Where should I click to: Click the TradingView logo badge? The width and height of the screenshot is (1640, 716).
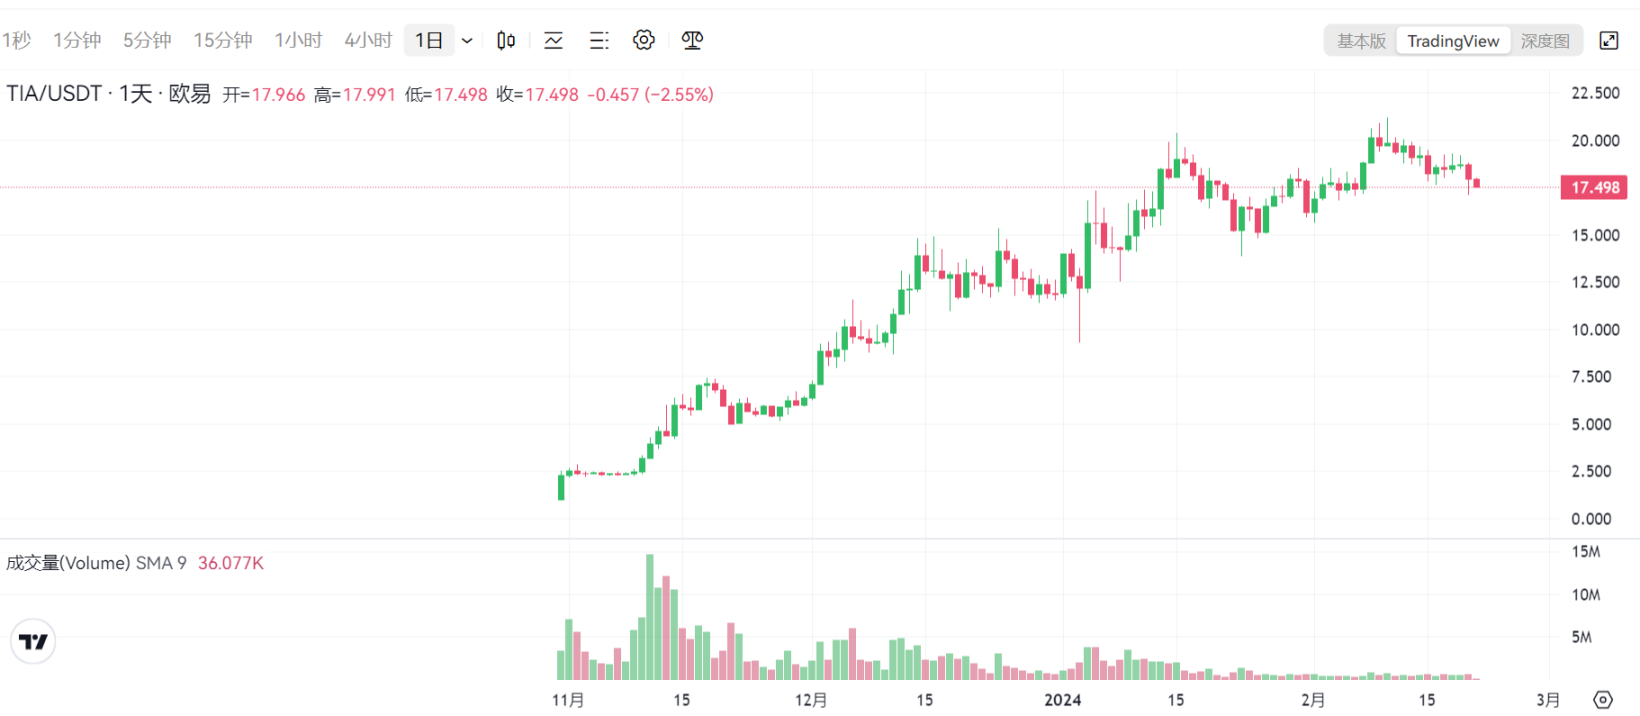pos(33,642)
